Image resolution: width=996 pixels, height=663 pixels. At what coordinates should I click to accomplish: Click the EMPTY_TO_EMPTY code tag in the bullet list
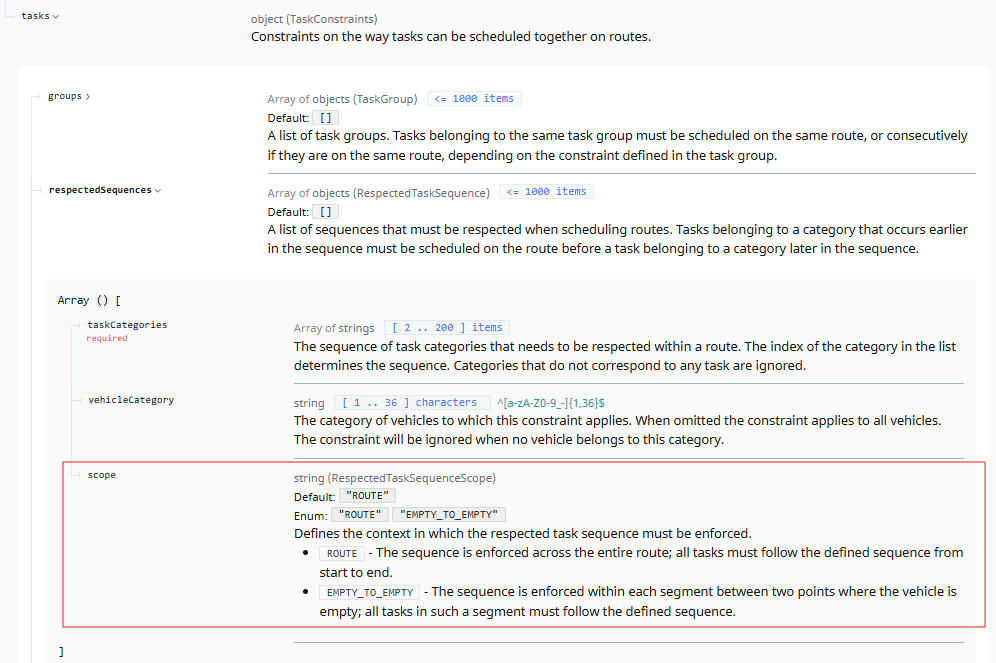point(370,592)
